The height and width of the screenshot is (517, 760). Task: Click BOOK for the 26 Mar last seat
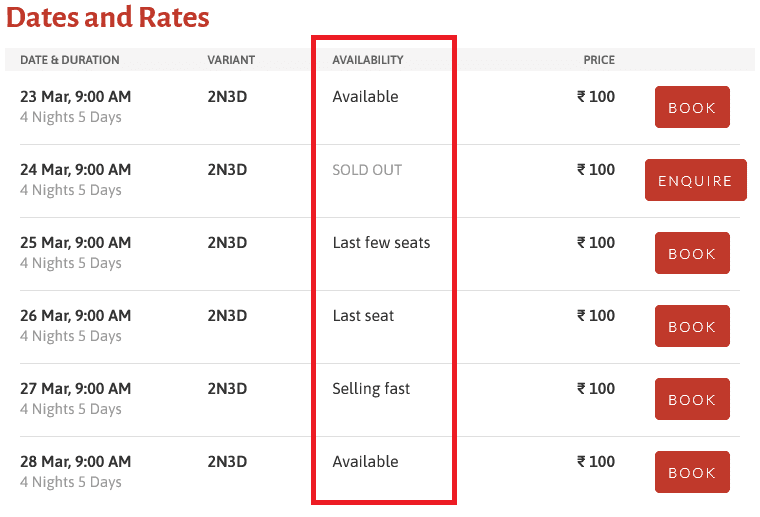click(x=692, y=326)
